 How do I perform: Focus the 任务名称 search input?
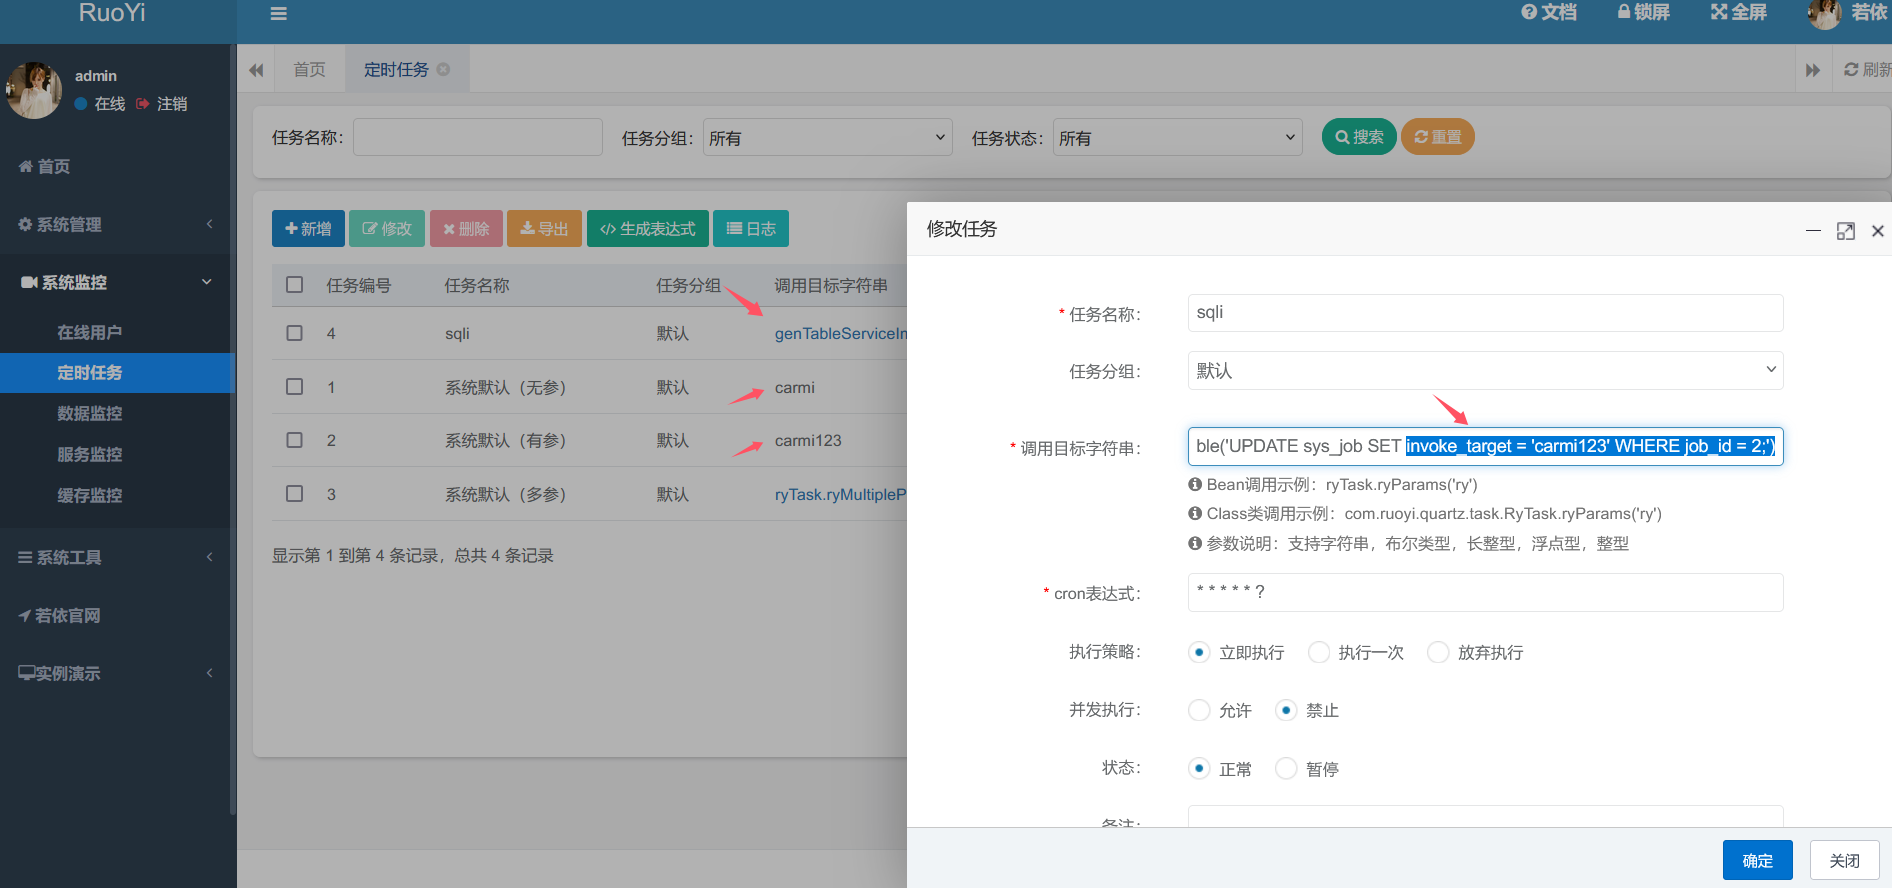tap(478, 137)
